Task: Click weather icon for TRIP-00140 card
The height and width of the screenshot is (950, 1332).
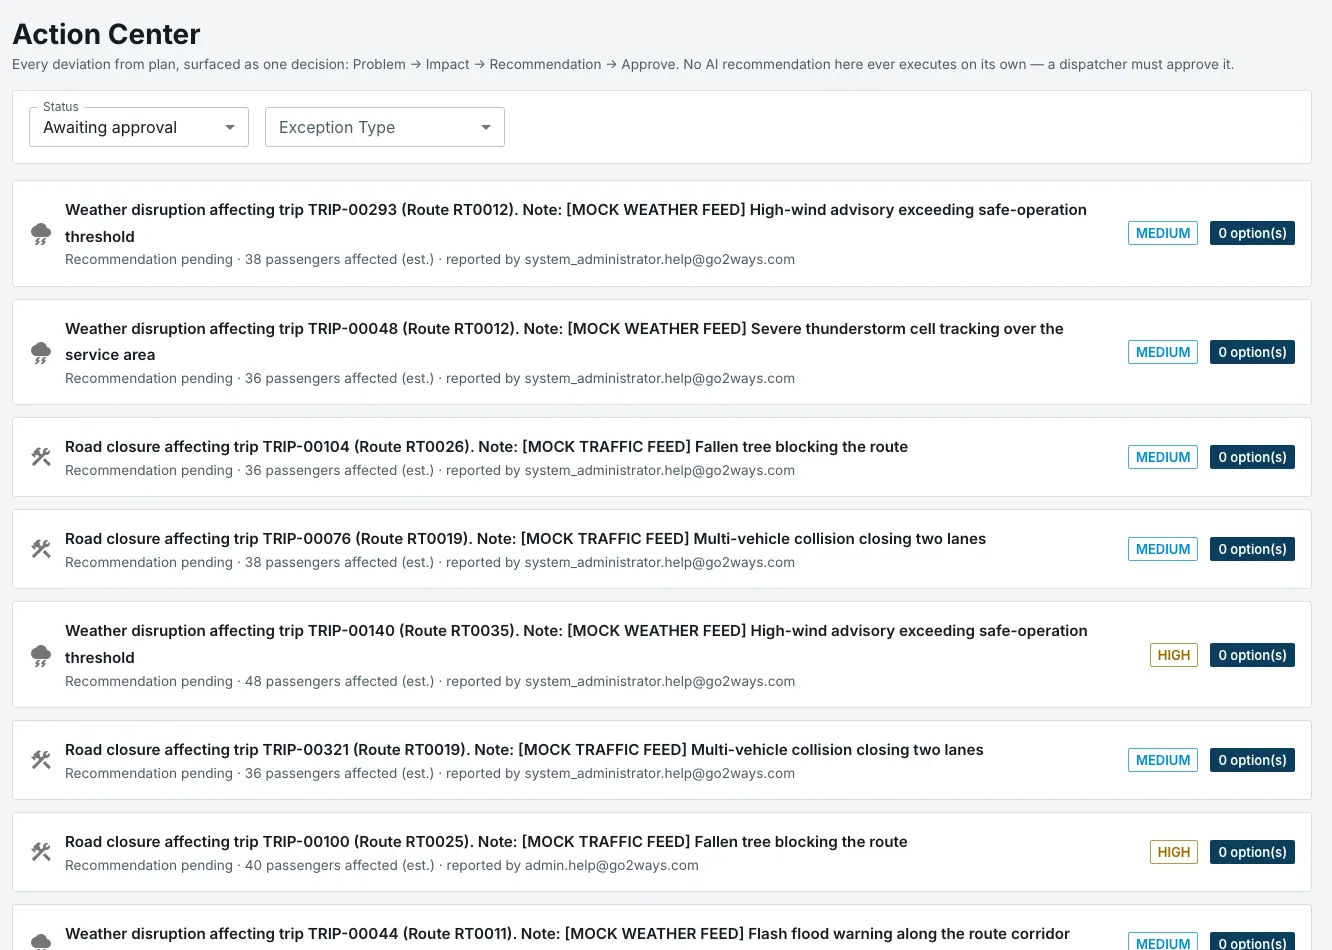Action: [41, 655]
